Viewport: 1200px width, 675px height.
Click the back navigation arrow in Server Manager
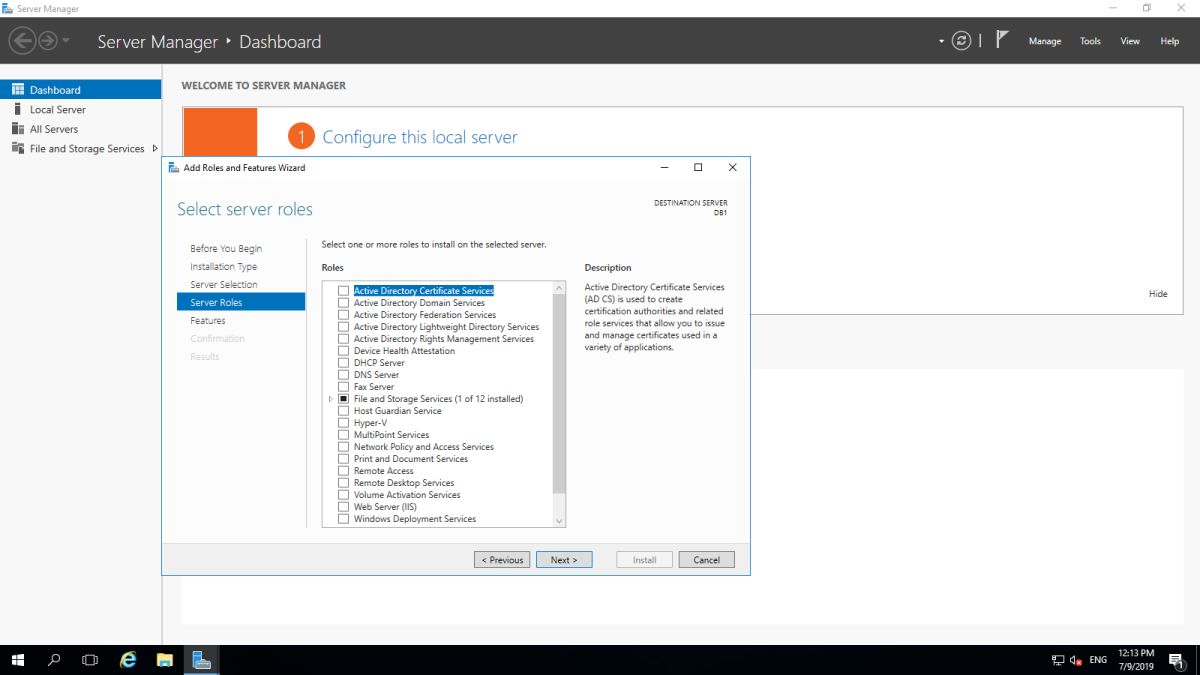point(22,41)
